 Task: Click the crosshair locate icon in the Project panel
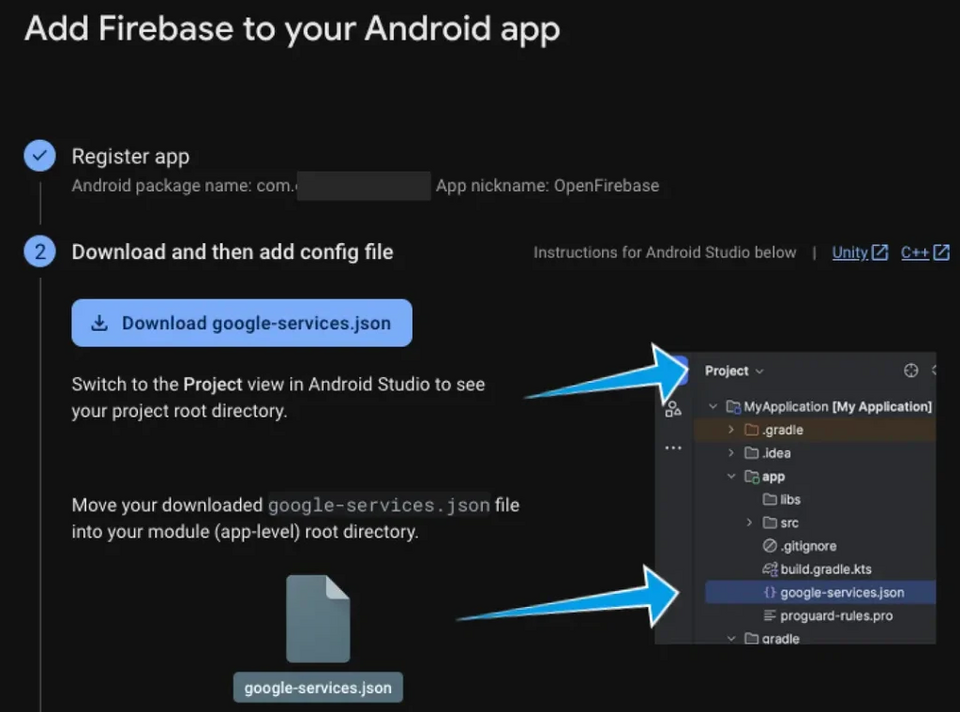[911, 370]
